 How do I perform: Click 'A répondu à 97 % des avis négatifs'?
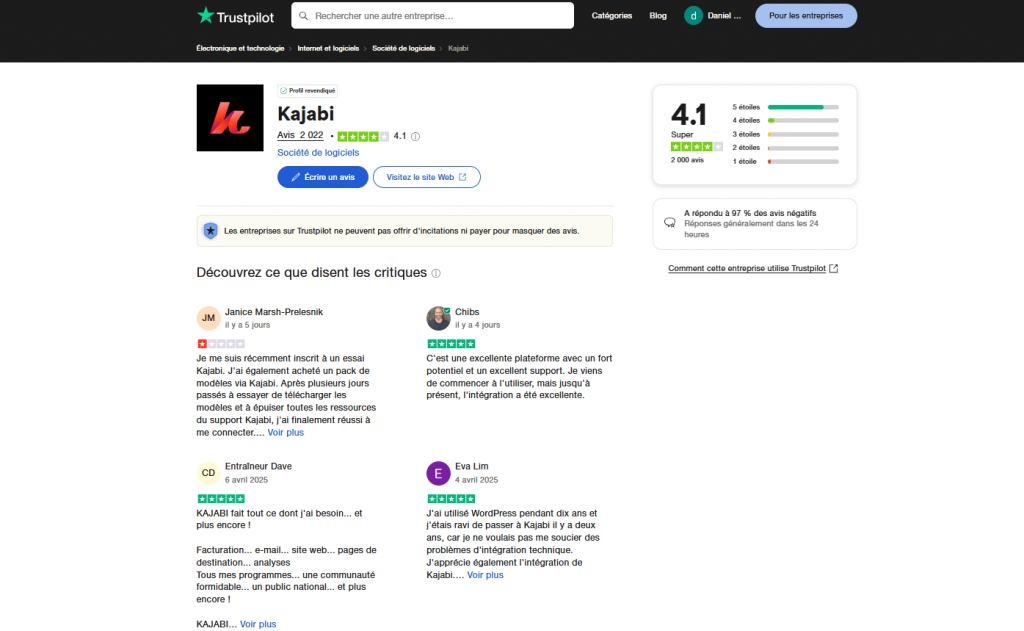tap(750, 213)
